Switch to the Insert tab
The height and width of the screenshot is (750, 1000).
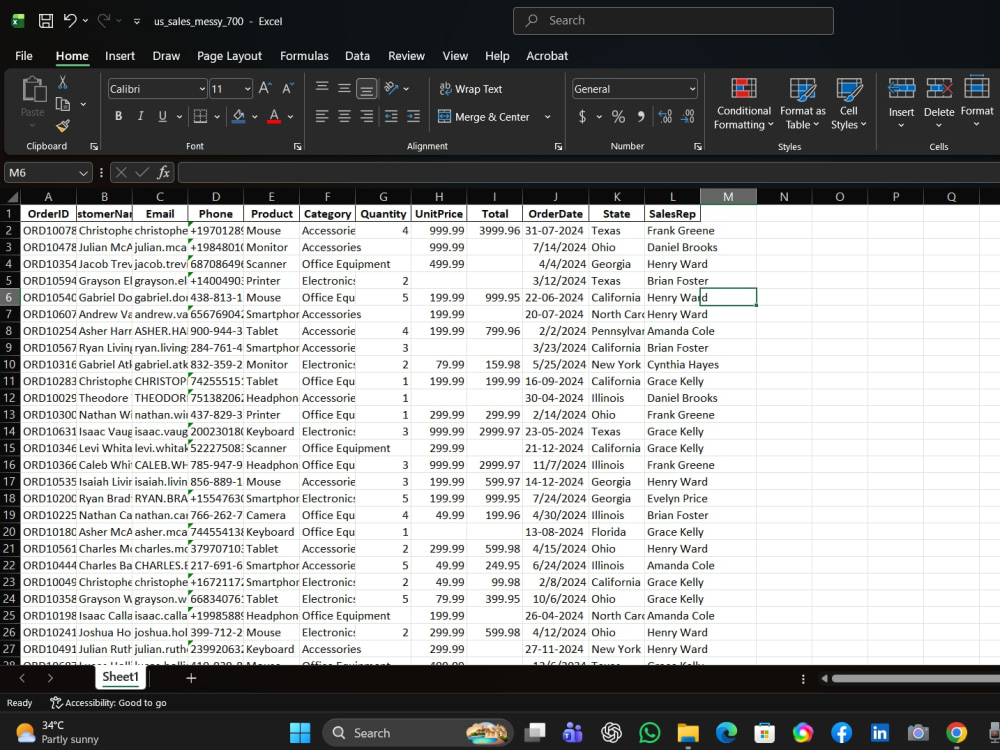pyautogui.click(x=120, y=55)
